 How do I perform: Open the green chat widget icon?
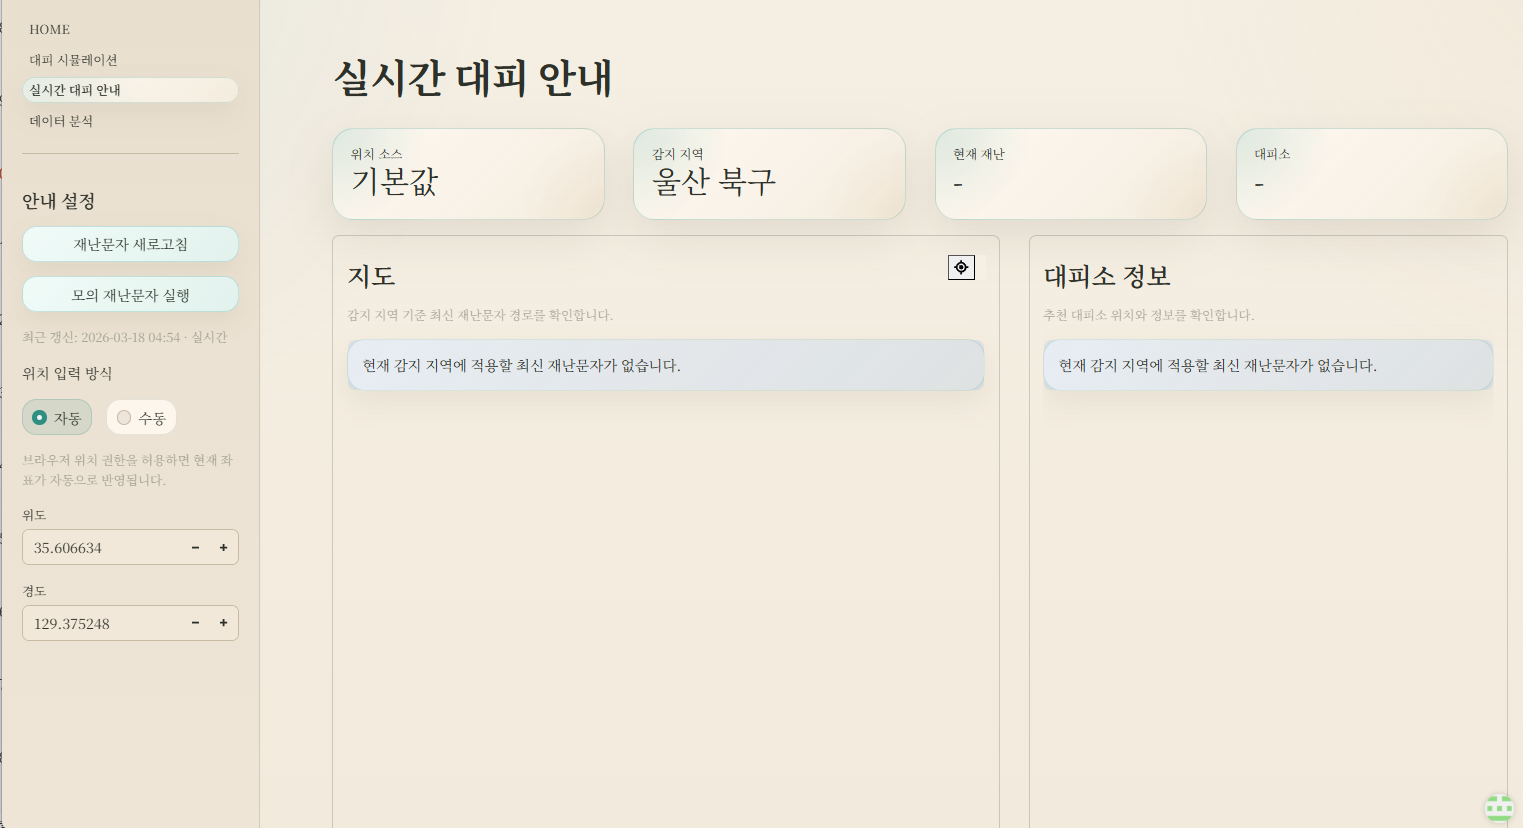coord(1499,807)
